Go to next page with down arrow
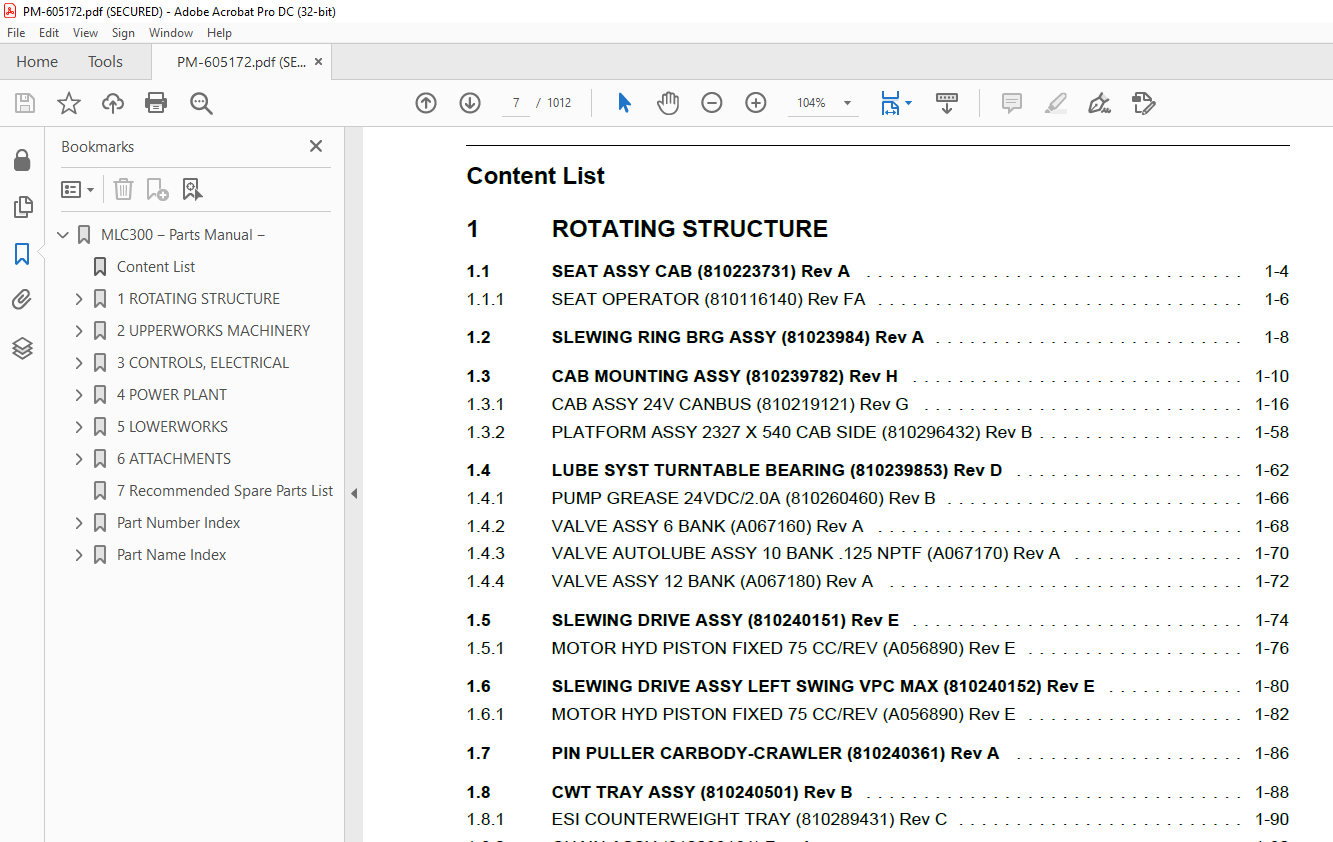The width and height of the screenshot is (1333, 842). click(470, 103)
